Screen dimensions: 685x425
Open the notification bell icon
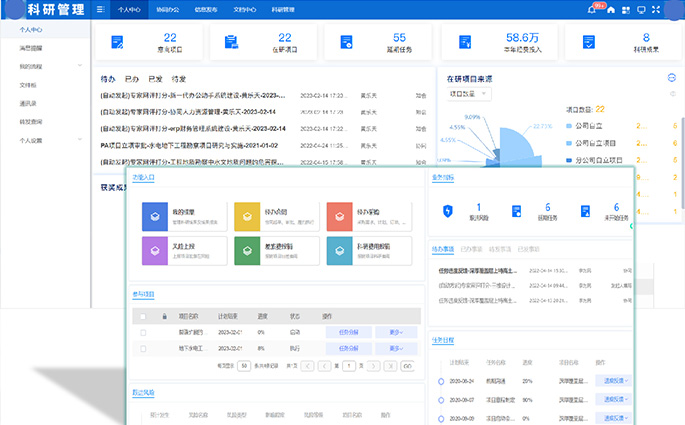[591, 9]
